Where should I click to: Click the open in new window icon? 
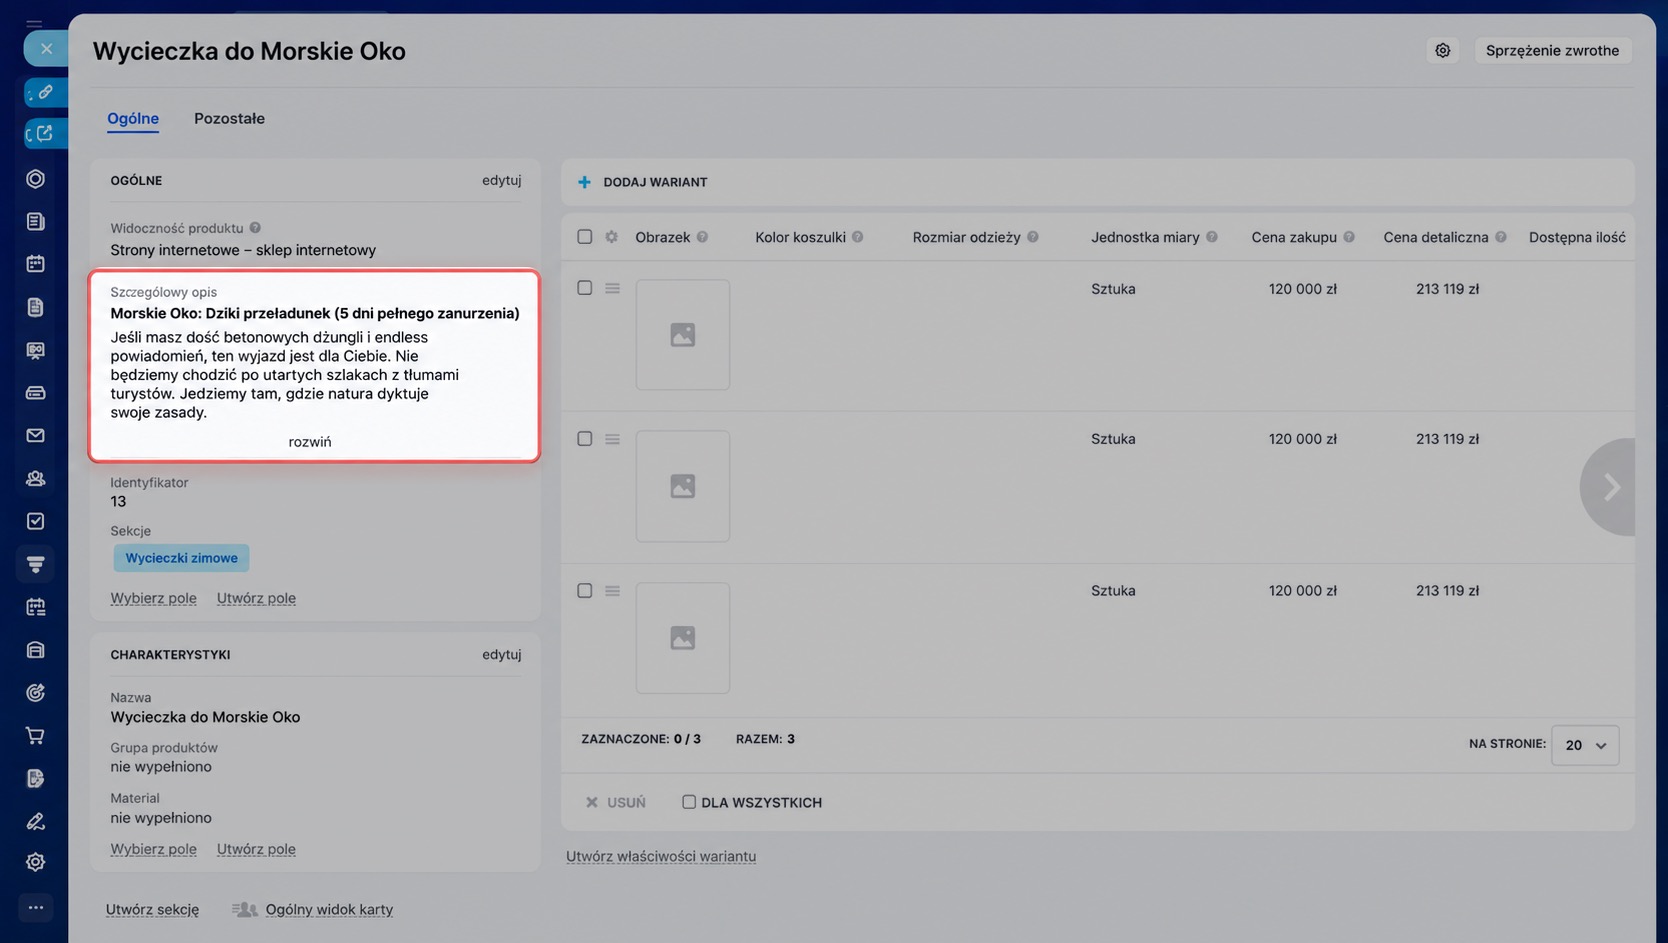46,133
